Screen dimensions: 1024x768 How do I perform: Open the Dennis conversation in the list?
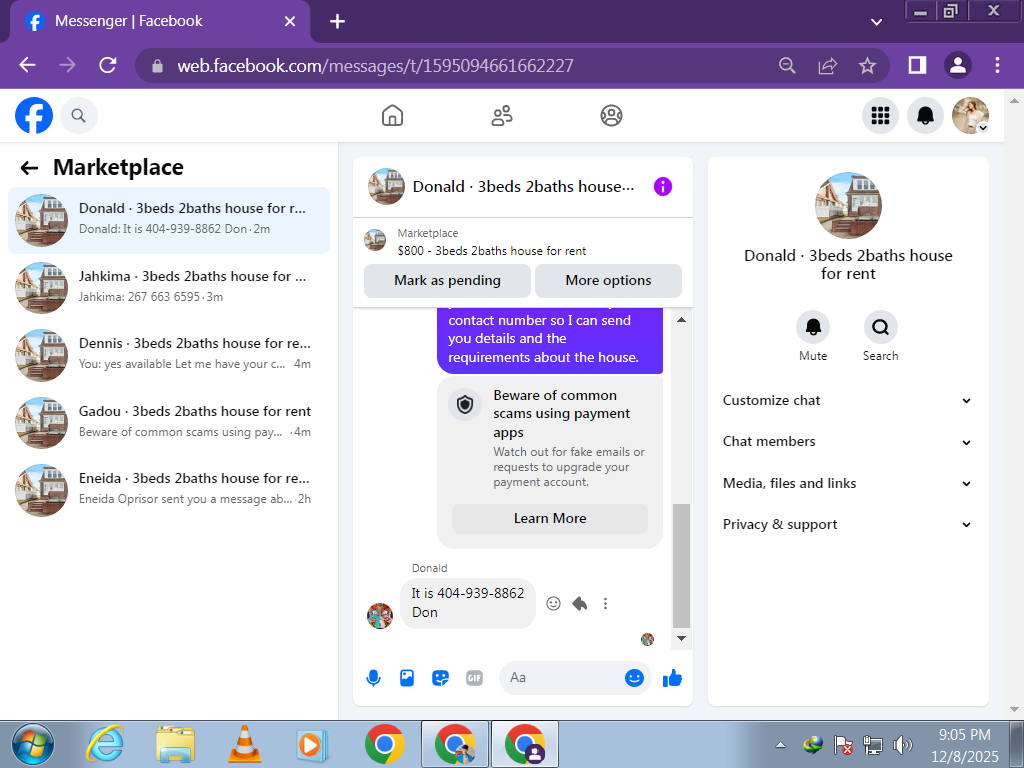pyautogui.click(x=168, y=355)
